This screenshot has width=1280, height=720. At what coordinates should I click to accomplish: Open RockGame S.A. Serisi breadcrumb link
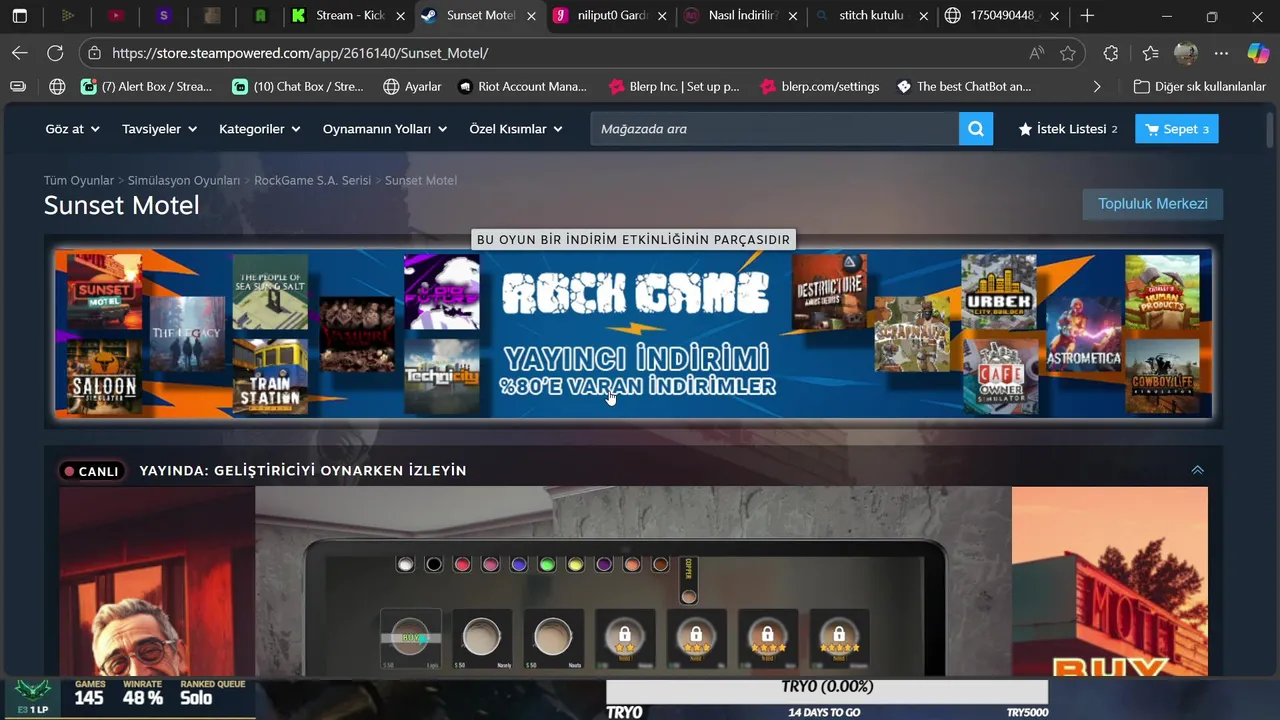click(x=312, y=181)
